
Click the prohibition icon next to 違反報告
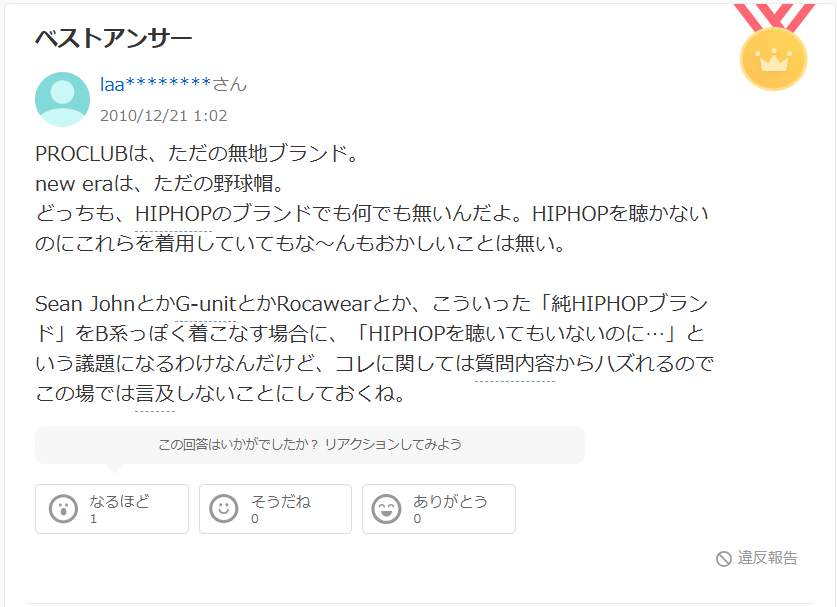(723, 559)
